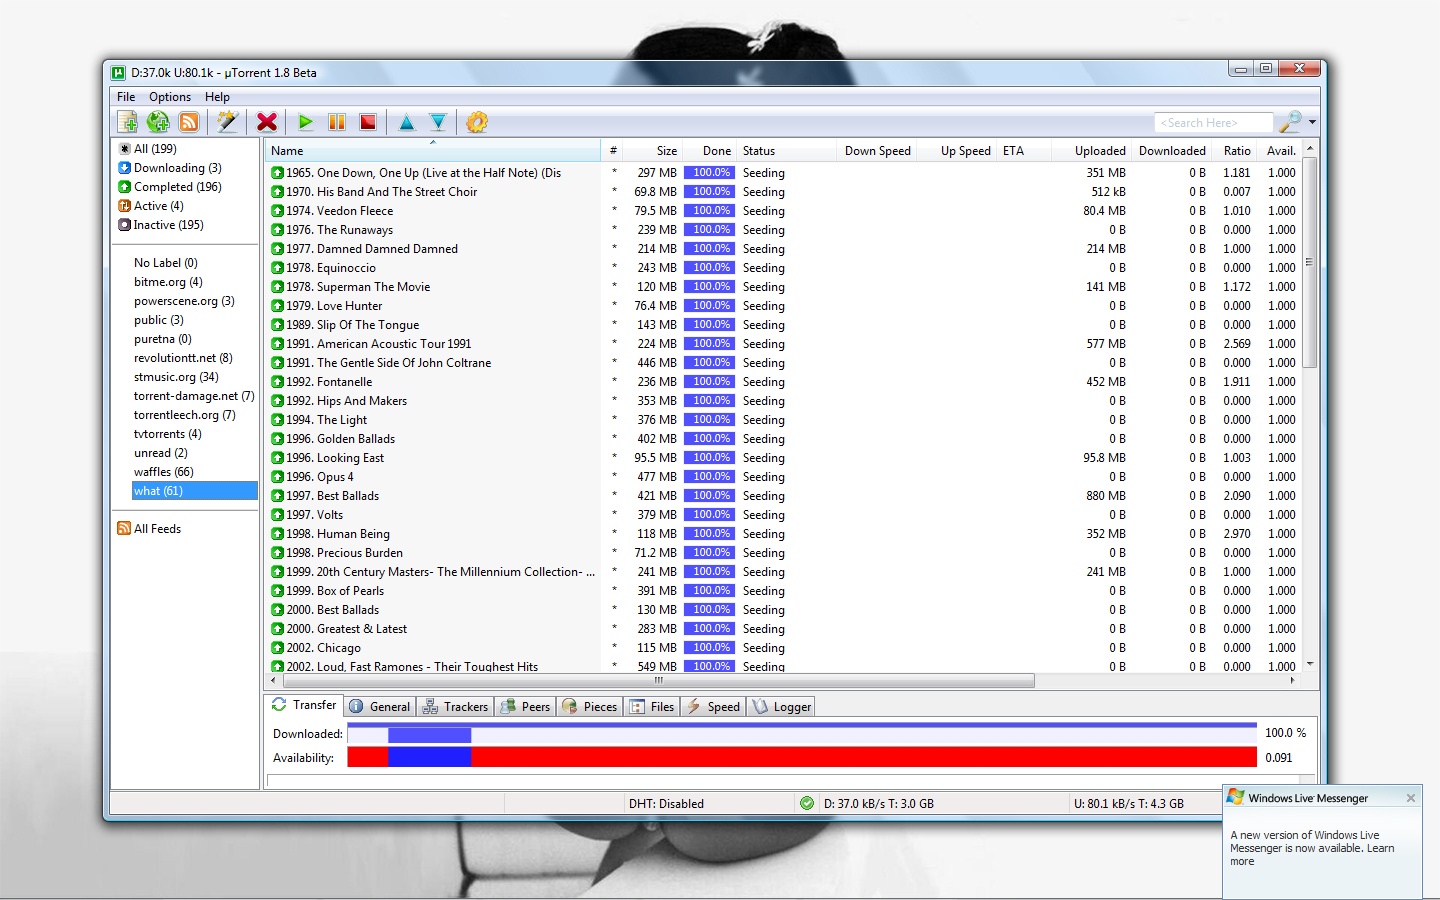This screenshot has height=900, width=1440.
Task: Click the green network status icon
Action: (807, 803)
